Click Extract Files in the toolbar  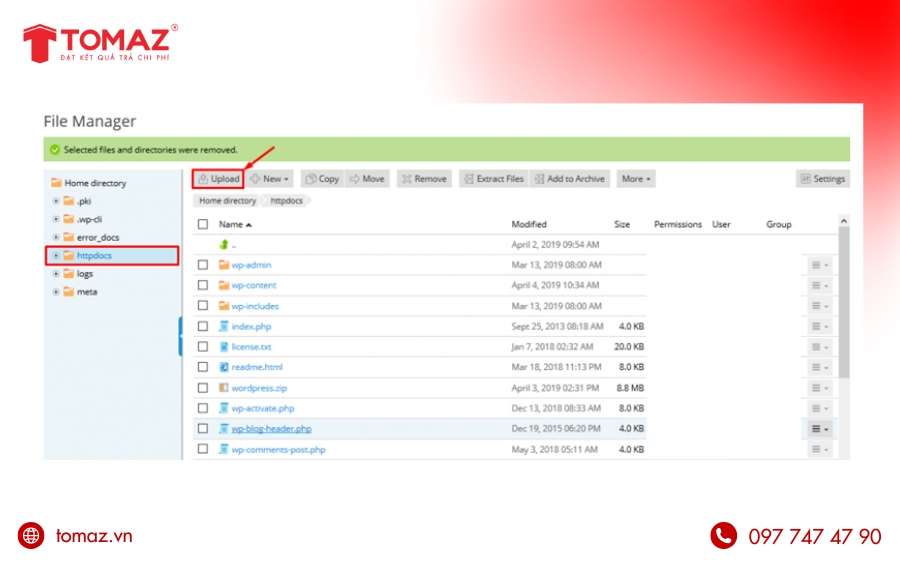coord(492,179)
